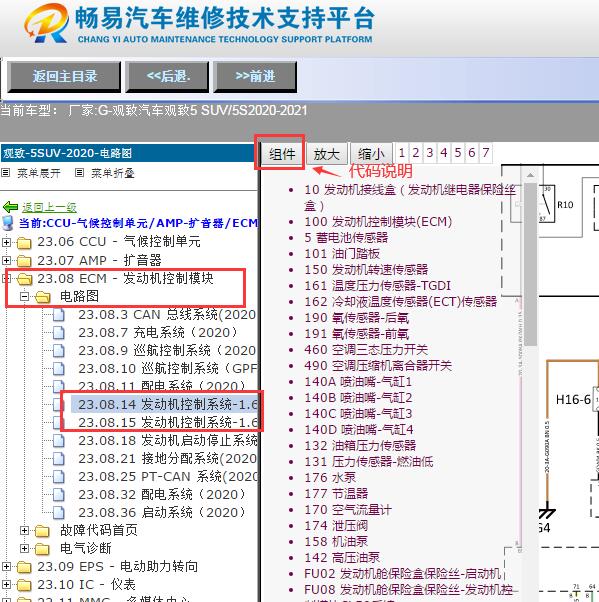
Task: Expand 23.10 IC tree node
Action: 6,584
